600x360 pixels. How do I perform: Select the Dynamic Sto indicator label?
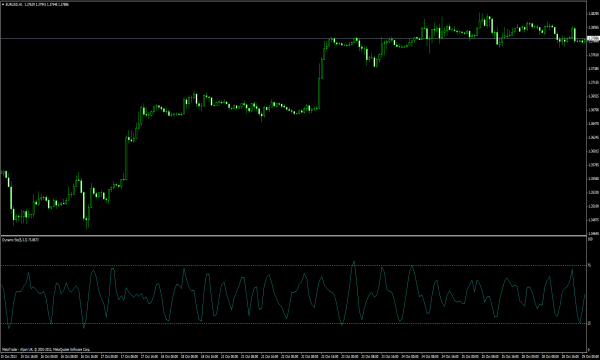pos(20,240)
